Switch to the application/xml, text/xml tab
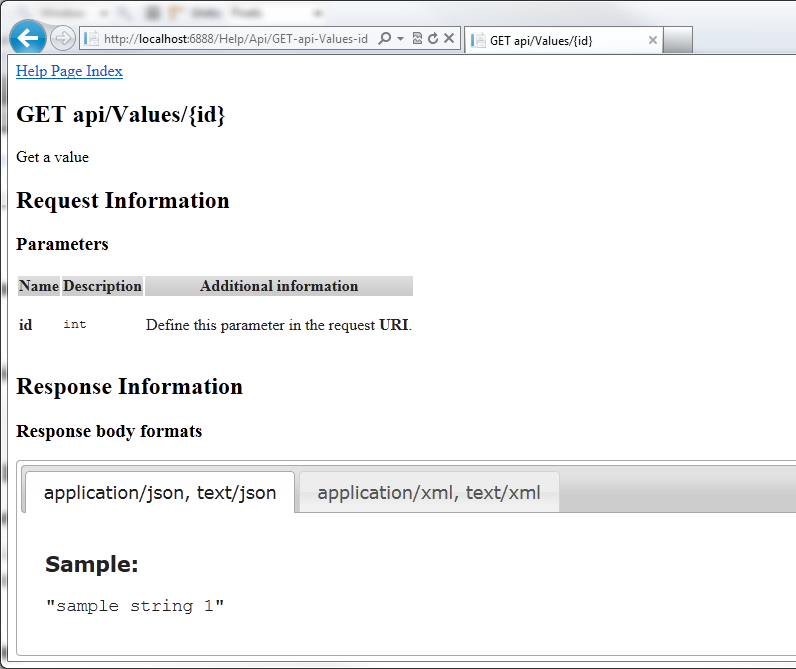The height and width of the screenshot is (669, 796). pos(429,492)
